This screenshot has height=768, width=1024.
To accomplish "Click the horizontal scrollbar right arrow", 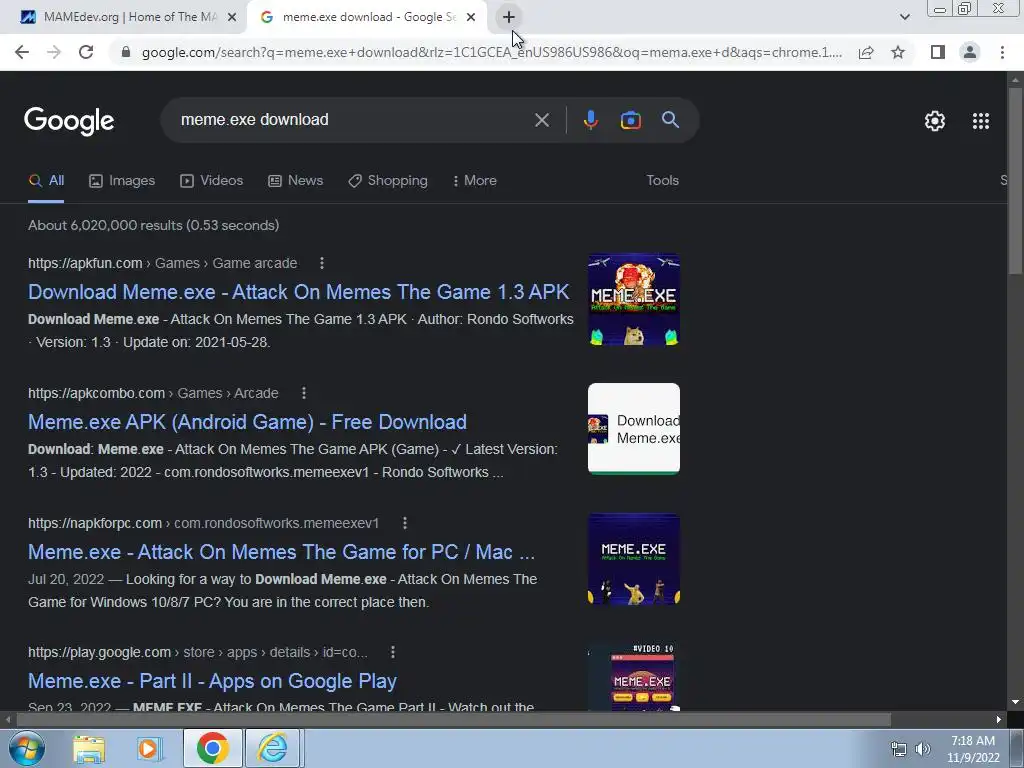I will [x=999, y=720].
